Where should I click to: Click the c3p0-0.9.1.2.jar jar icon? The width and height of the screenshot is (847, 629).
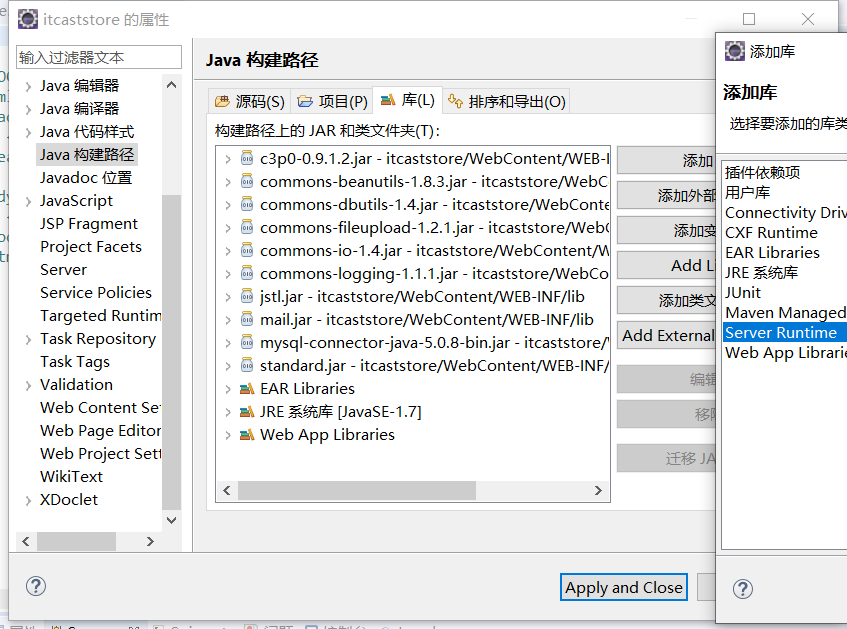(247, 158)
